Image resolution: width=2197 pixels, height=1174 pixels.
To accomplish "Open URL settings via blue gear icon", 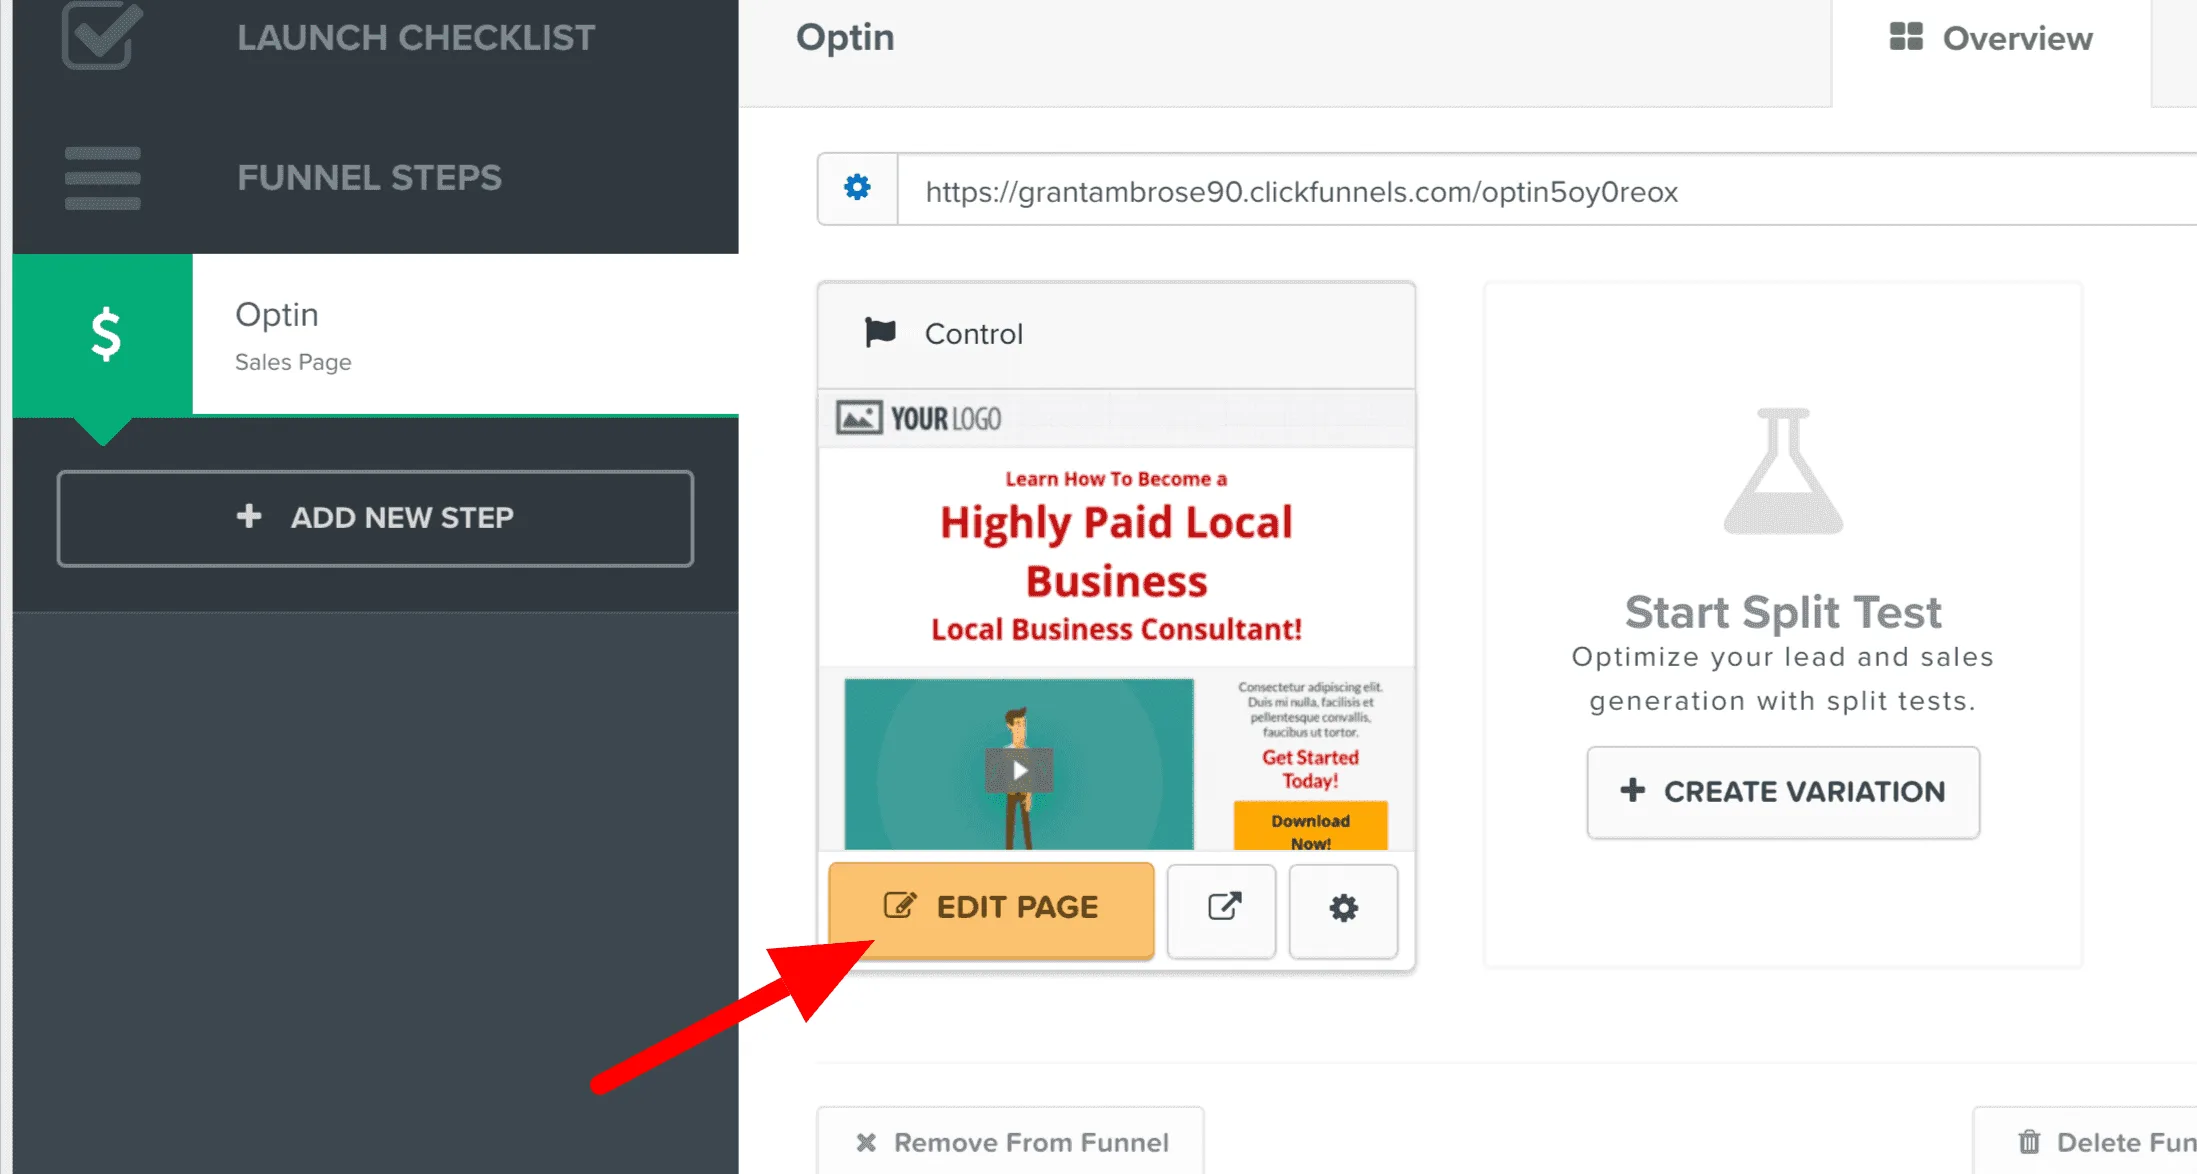I will pos(857,188).
